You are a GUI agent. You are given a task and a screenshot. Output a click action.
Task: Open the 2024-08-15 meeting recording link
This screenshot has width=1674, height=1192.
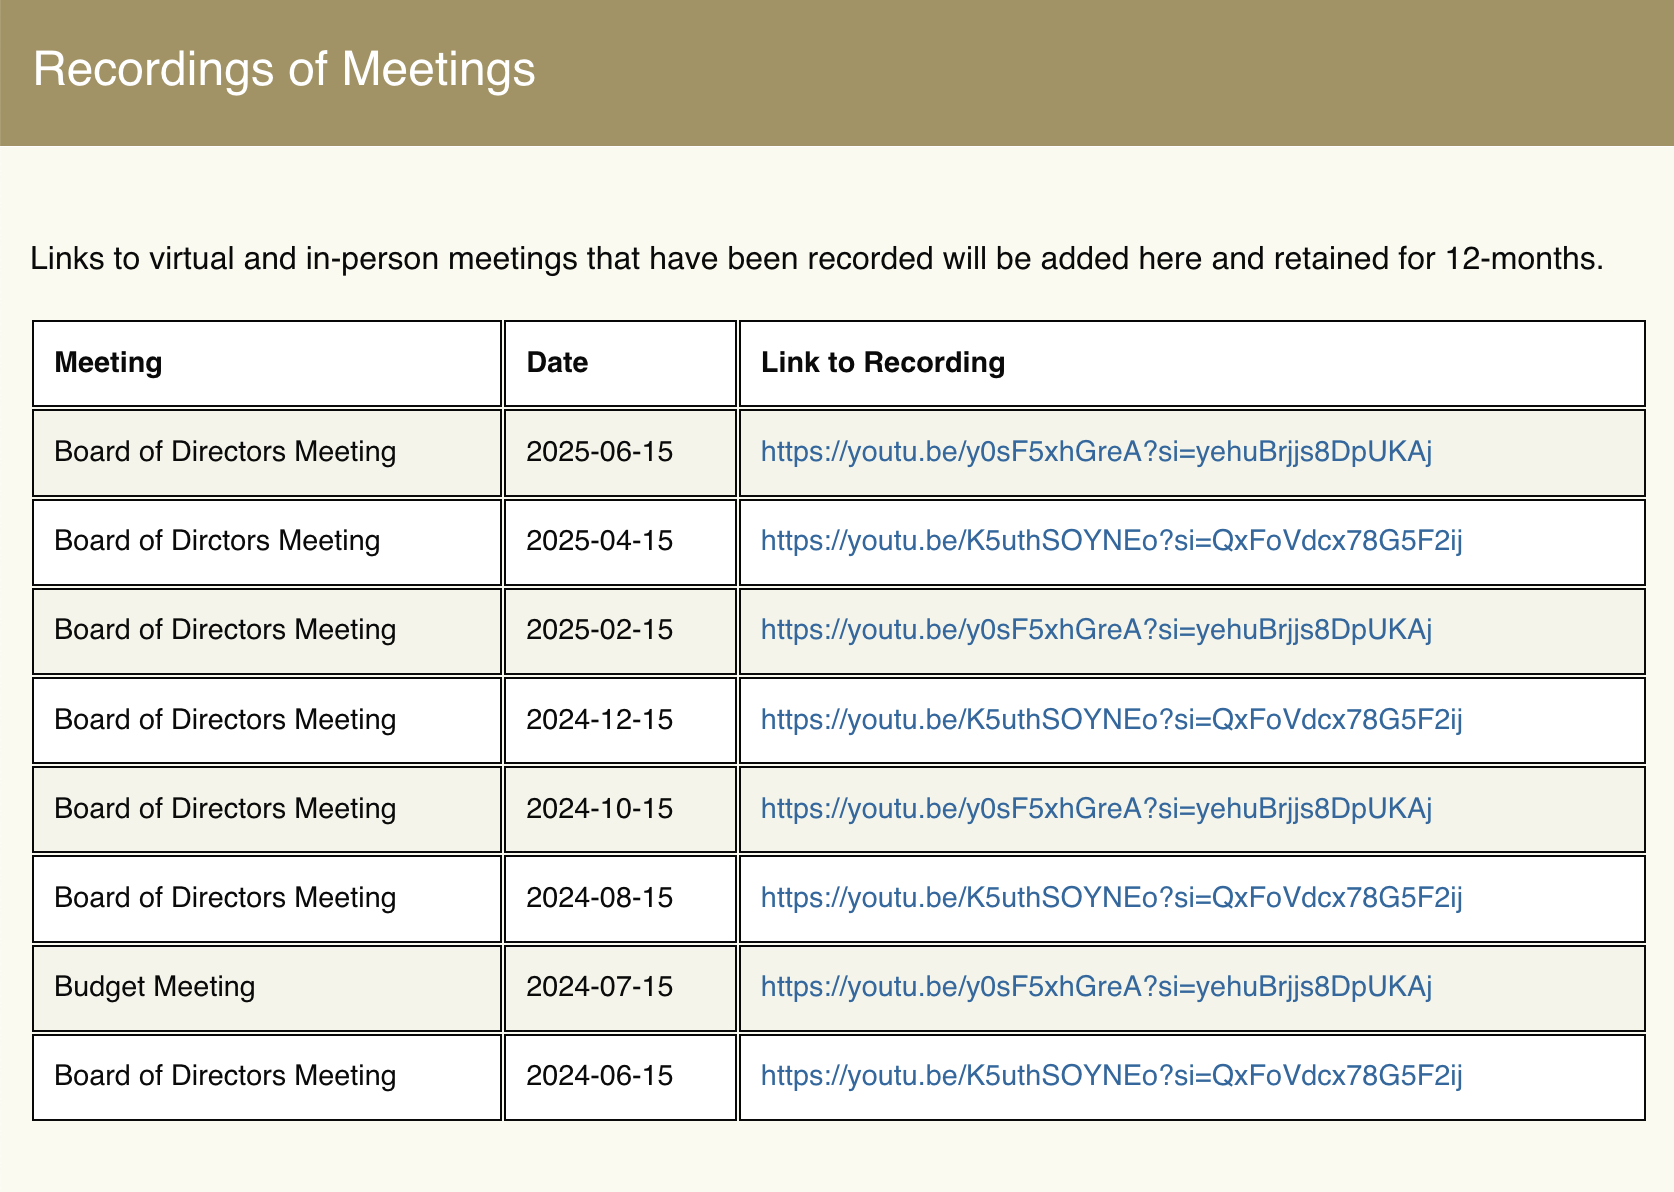[x=1111, y=898]
